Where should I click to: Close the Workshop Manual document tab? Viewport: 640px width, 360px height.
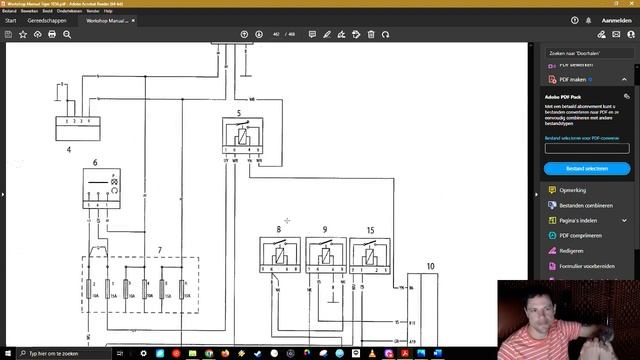click(133, 20)
